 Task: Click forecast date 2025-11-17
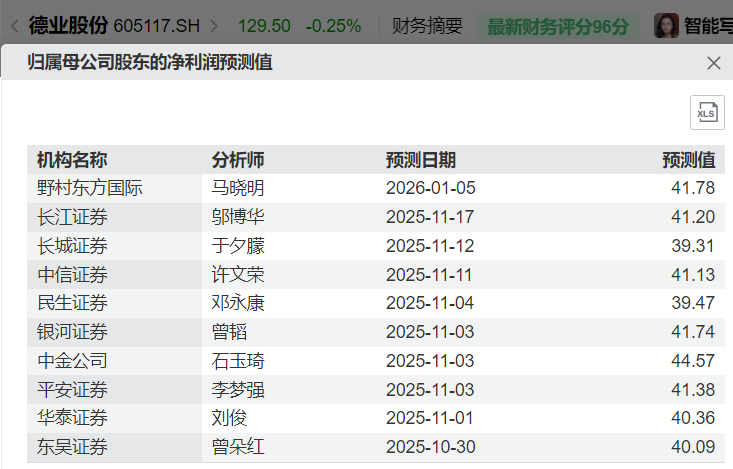(x=430, y=217)
